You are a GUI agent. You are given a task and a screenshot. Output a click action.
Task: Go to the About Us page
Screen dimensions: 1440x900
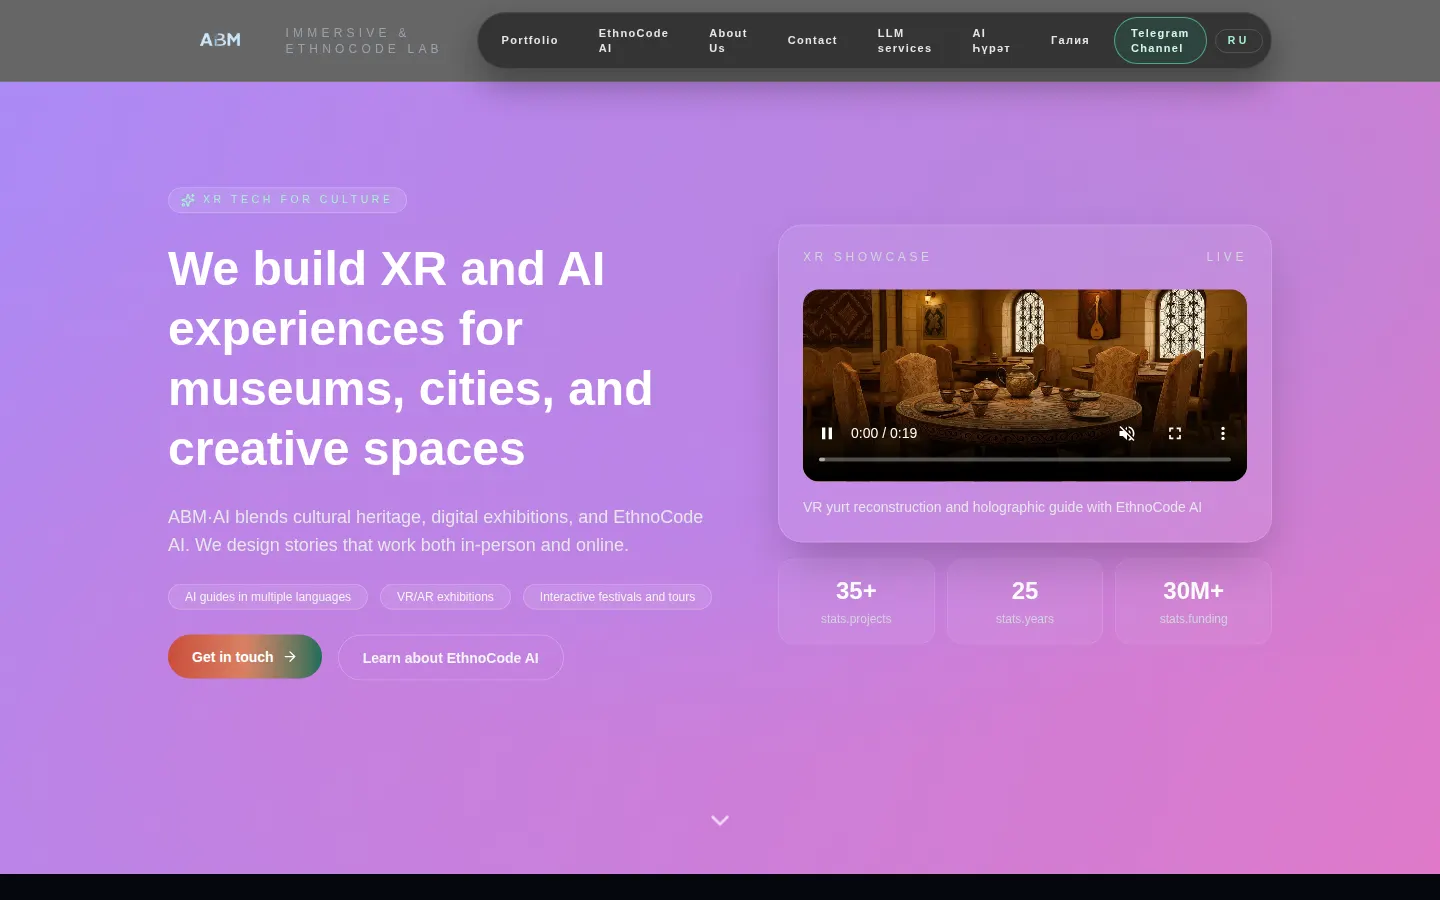coord(728,40)
